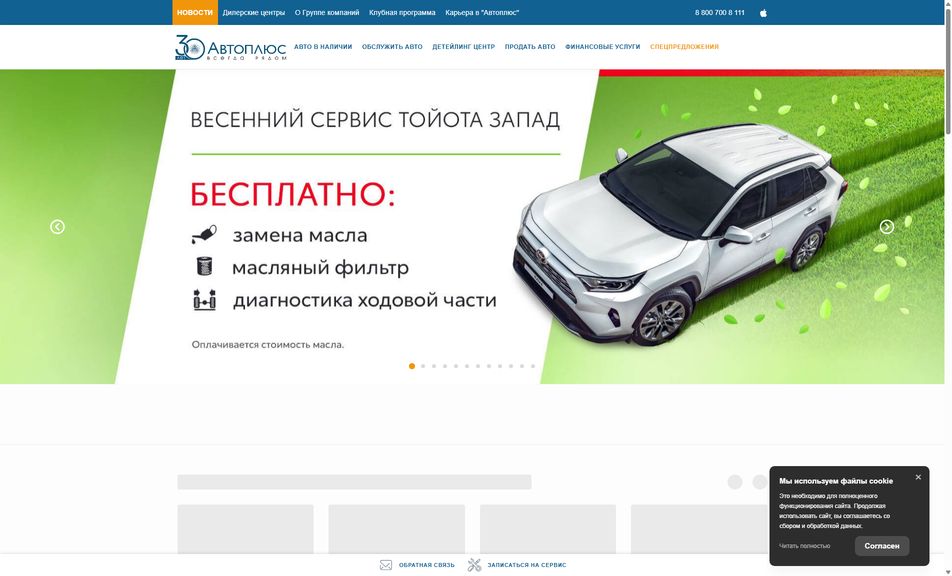Image resolution: width=952 pixels, height=576 pixels.
Task: Click ЗАПИСАТЬСЯ НА СЕРВИС link
Action: click(527, 565)
